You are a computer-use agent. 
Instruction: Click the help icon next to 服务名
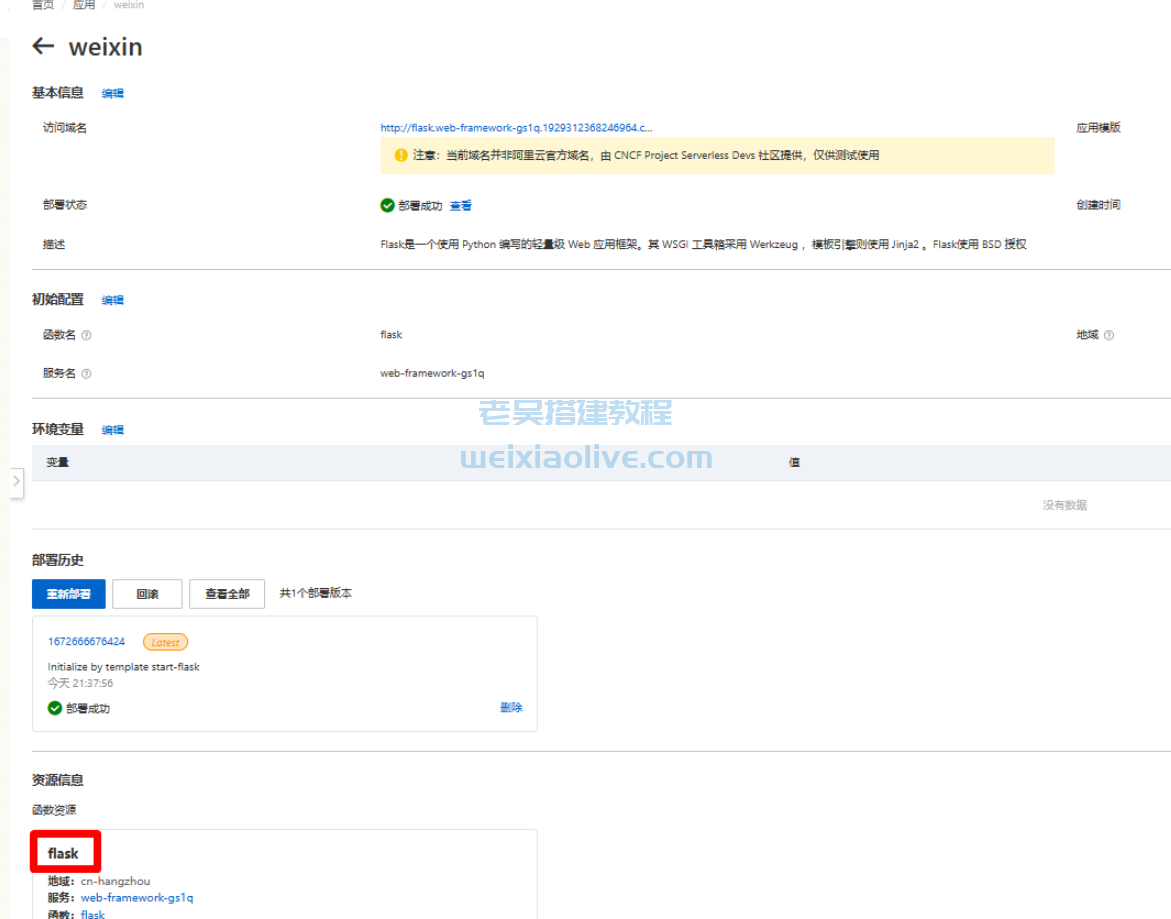86,374
